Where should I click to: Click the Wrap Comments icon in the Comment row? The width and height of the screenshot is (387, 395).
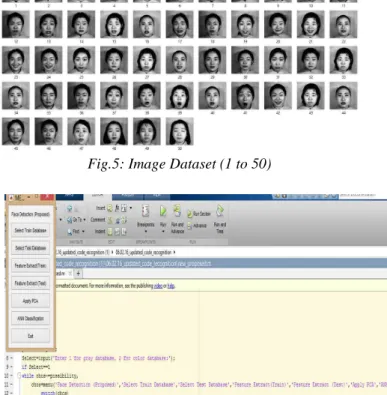[124, 220]
